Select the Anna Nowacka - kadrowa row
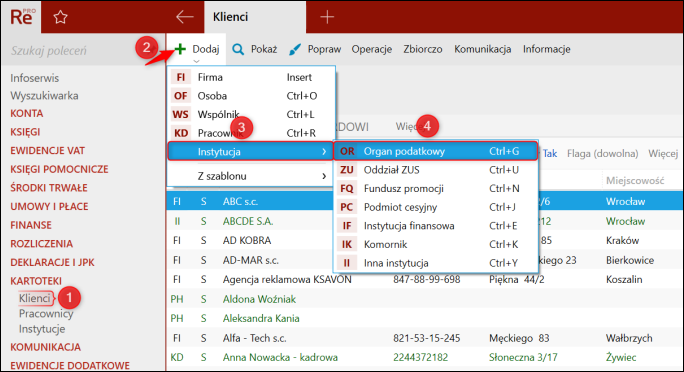Image resolution: width=684 pixels, height=372 pixels. 424,358
